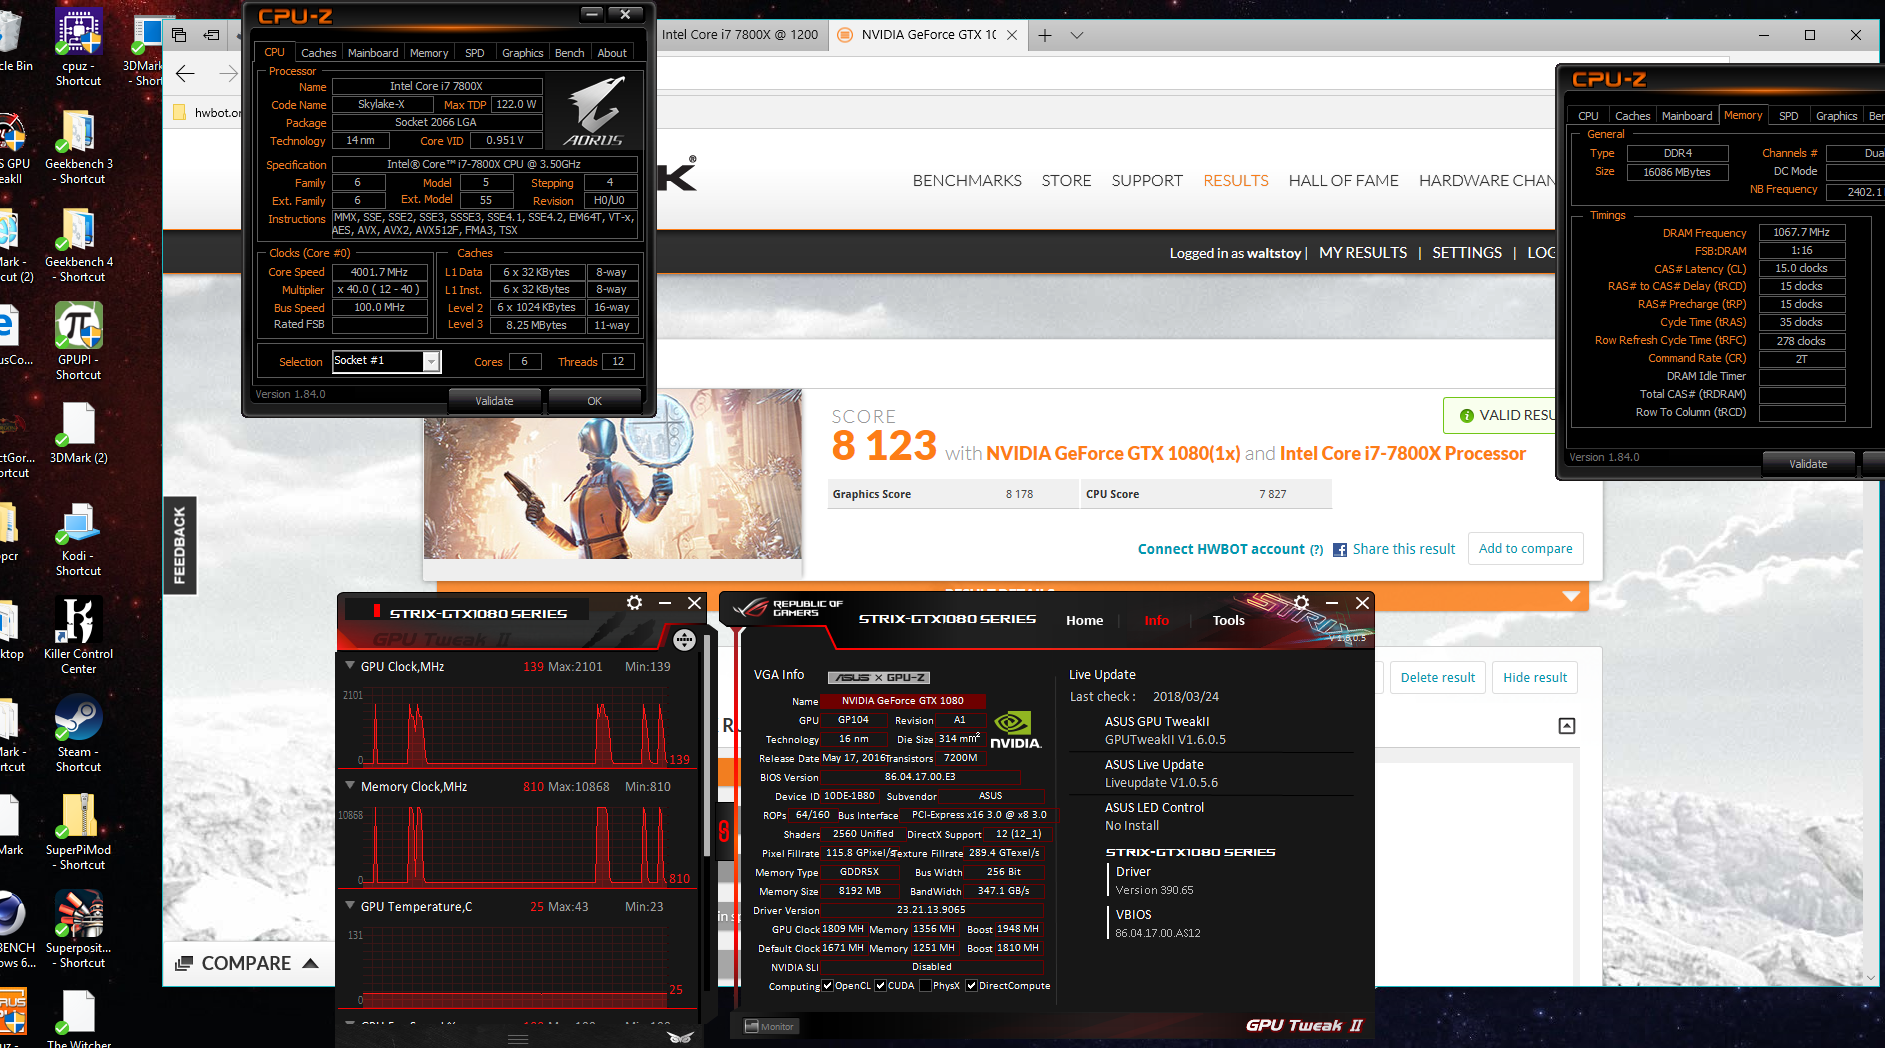
Task: Toggle the CUDA computing checkbox
Action: tap(880, 986)
